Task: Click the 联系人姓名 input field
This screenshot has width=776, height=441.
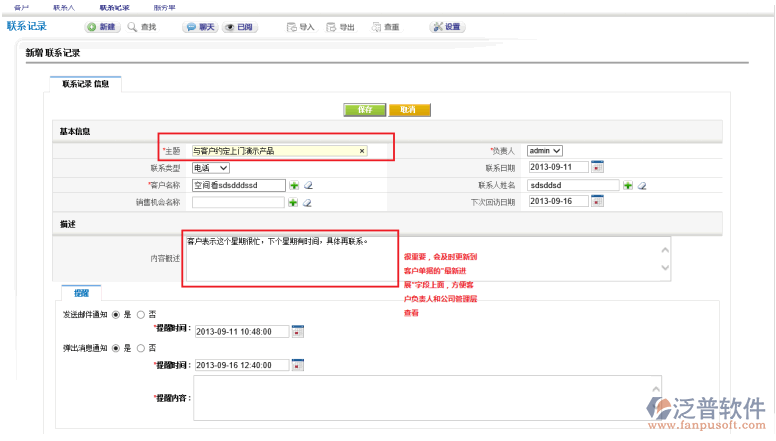Action: pyautogui.click(x=573, y=185)
